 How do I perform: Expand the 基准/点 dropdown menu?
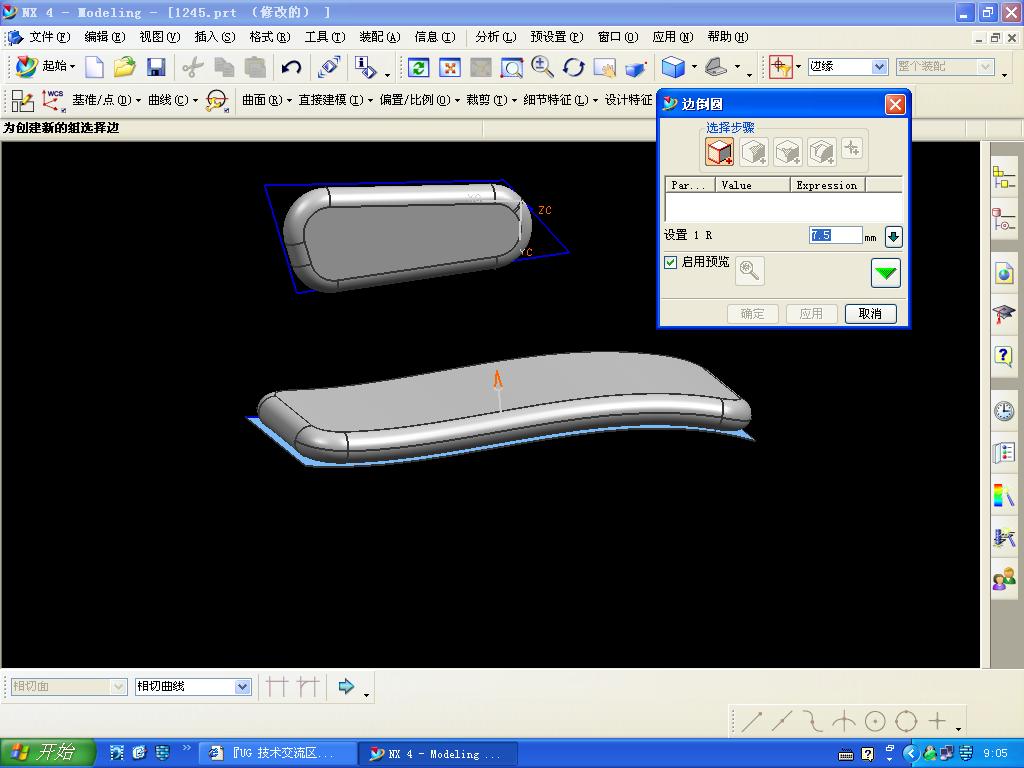tap(106, 100)
